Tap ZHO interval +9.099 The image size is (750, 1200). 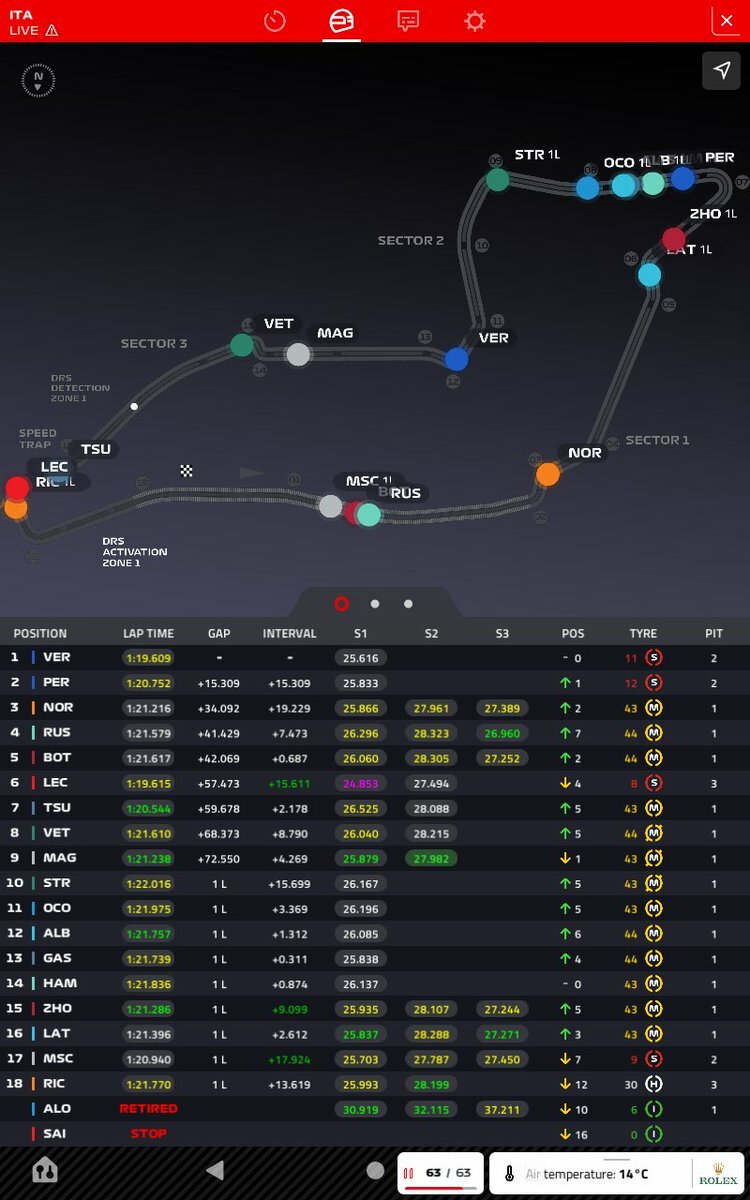click(289, 1008)
